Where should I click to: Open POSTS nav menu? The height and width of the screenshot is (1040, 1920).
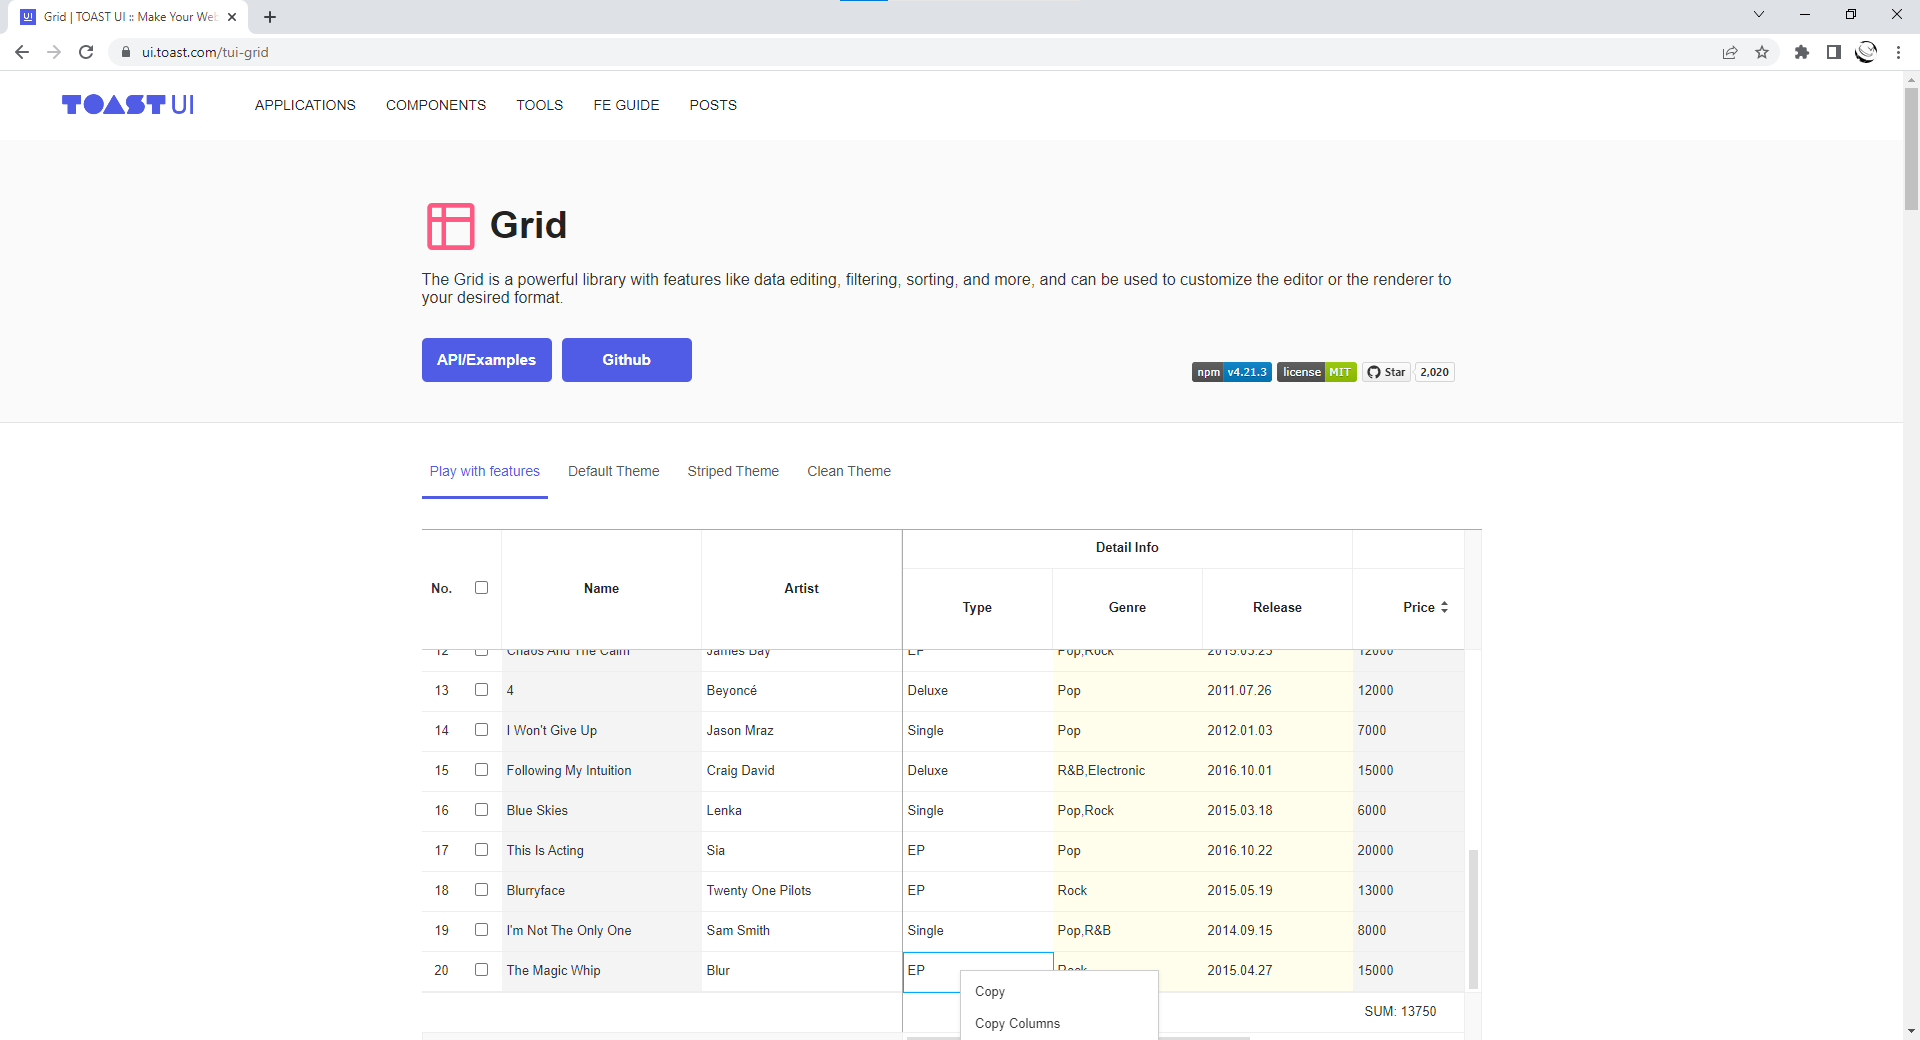(x=713, y=105)
